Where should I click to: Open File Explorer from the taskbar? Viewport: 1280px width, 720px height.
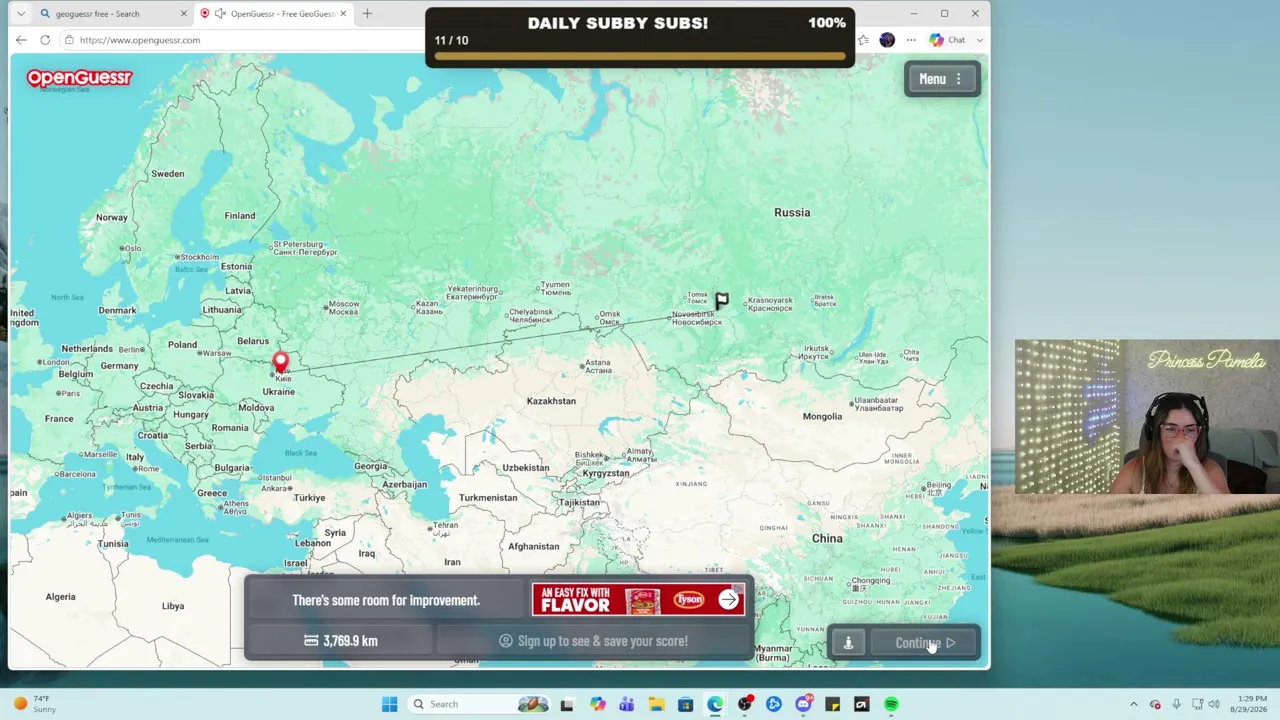pyautogui.click(x=656, y=704)
